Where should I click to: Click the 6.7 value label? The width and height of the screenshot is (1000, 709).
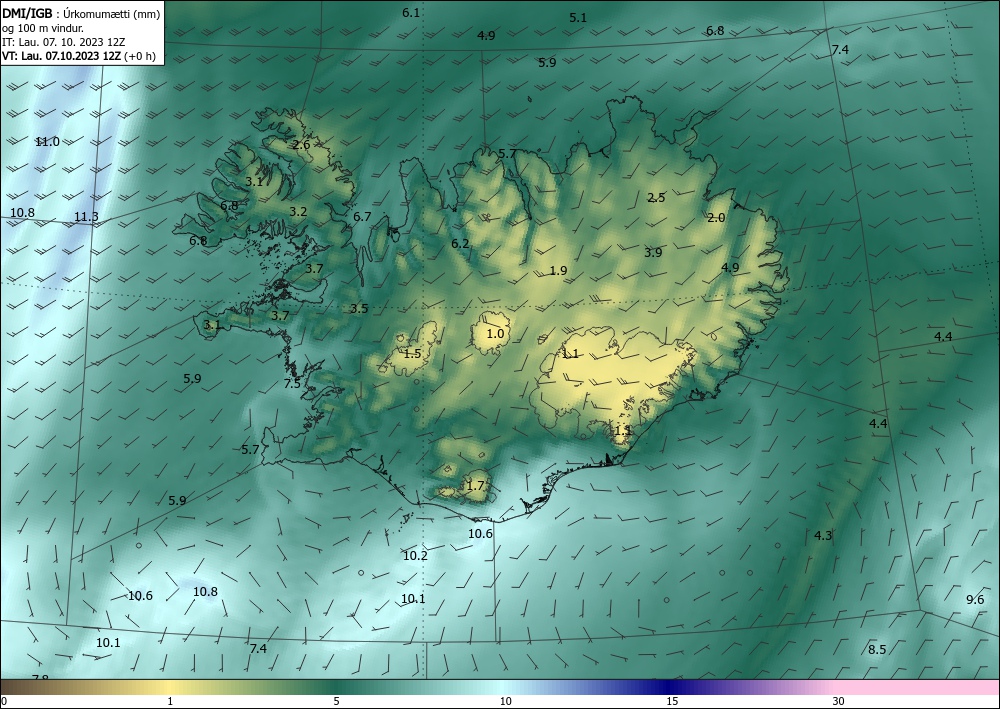coord(362,217)
